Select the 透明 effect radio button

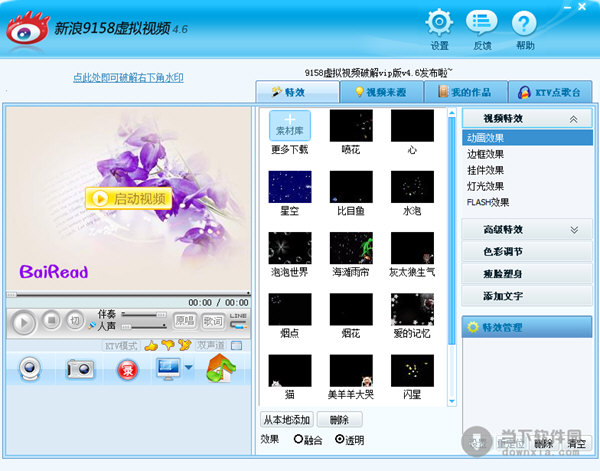pyautogui.click(x=339, y=439)
